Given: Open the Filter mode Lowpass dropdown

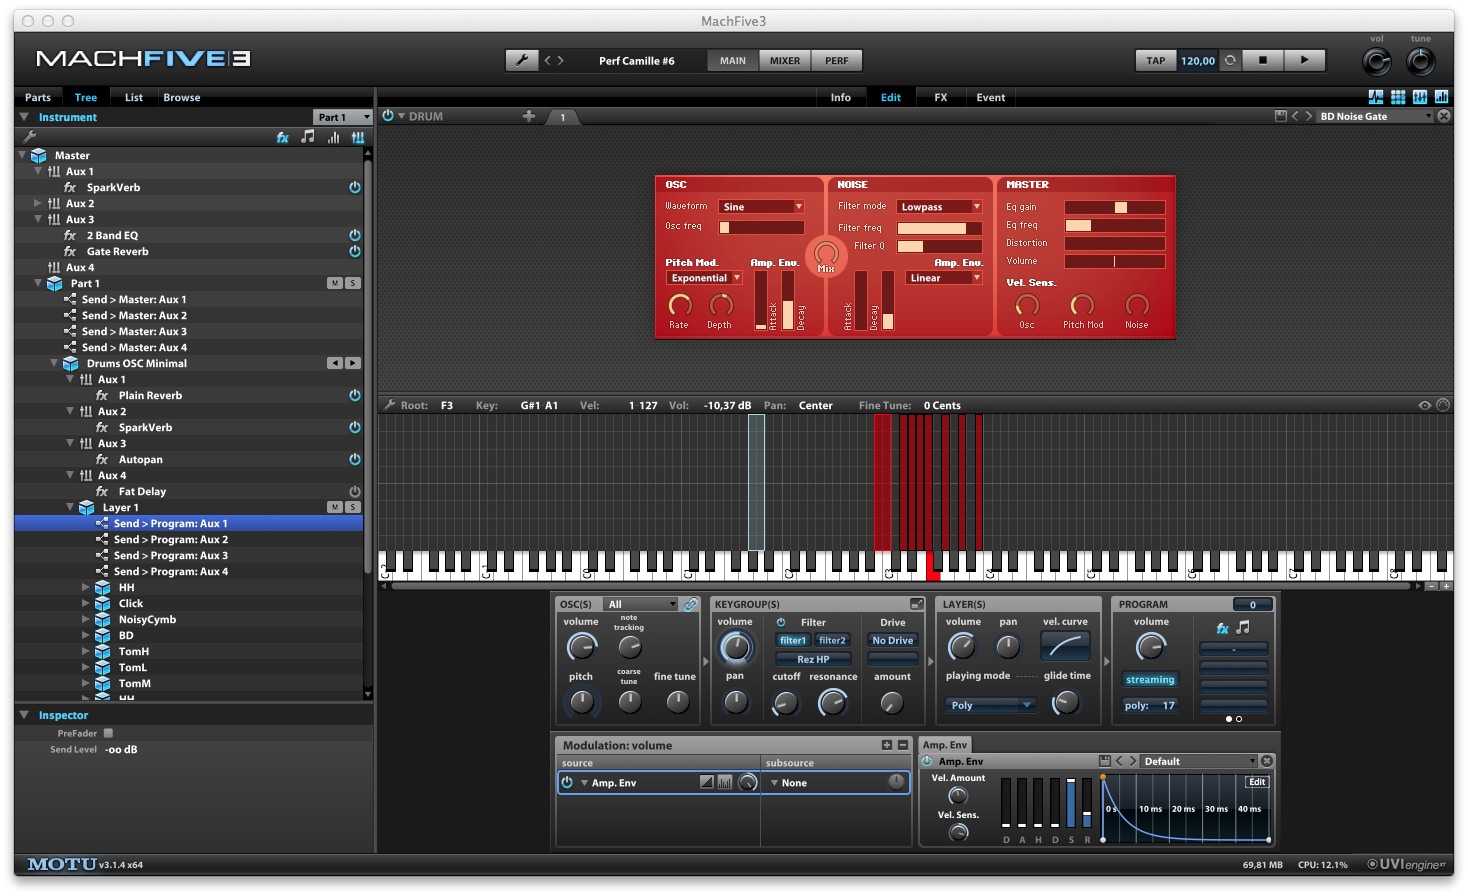Looking at the screenshot, I should coord(939,207).
